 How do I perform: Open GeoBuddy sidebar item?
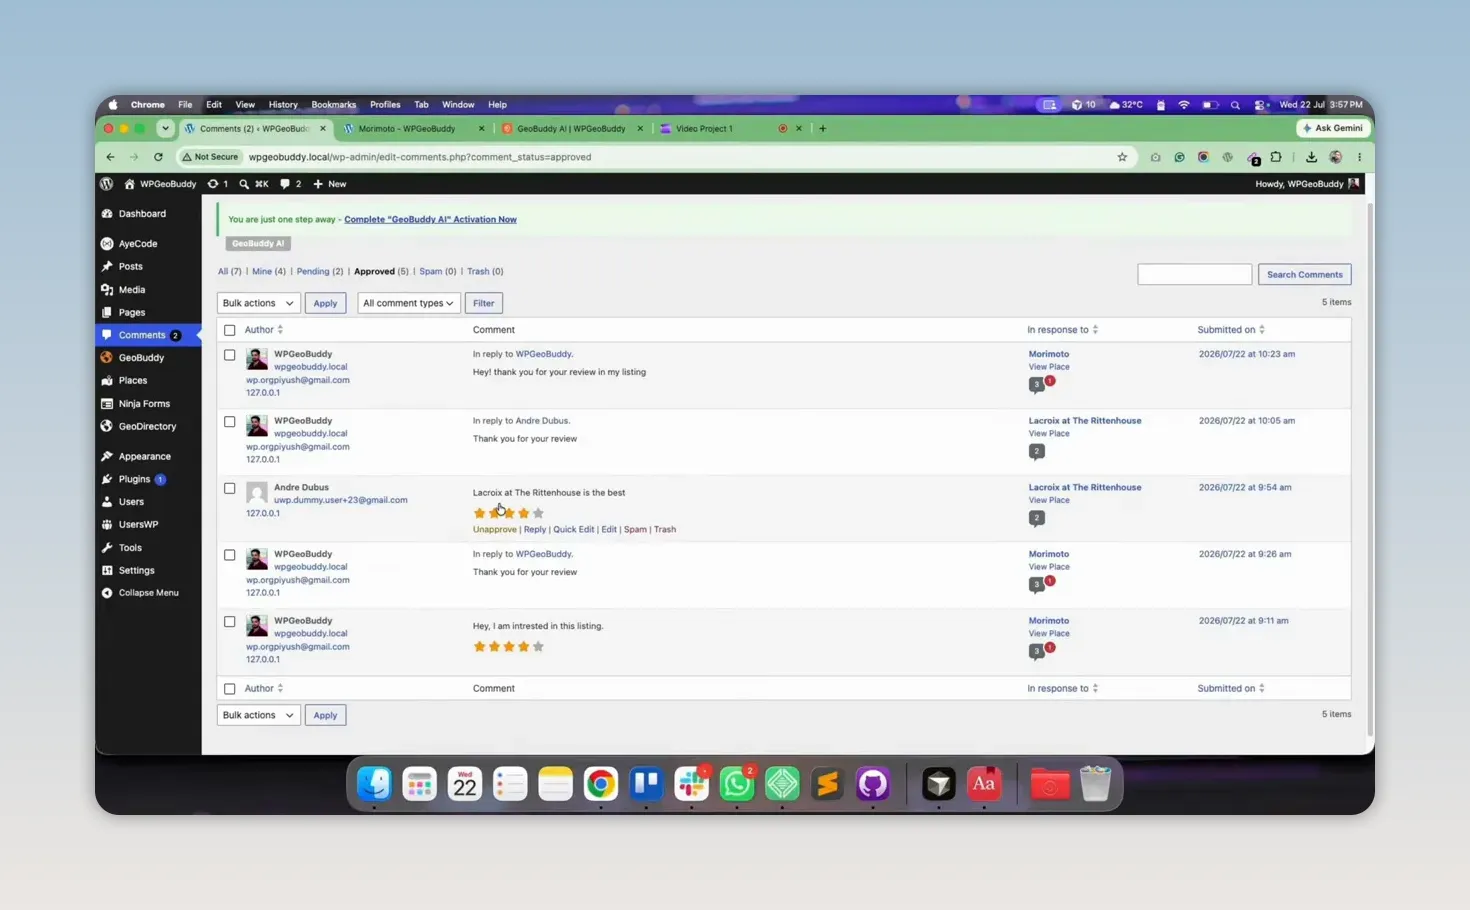141,358
